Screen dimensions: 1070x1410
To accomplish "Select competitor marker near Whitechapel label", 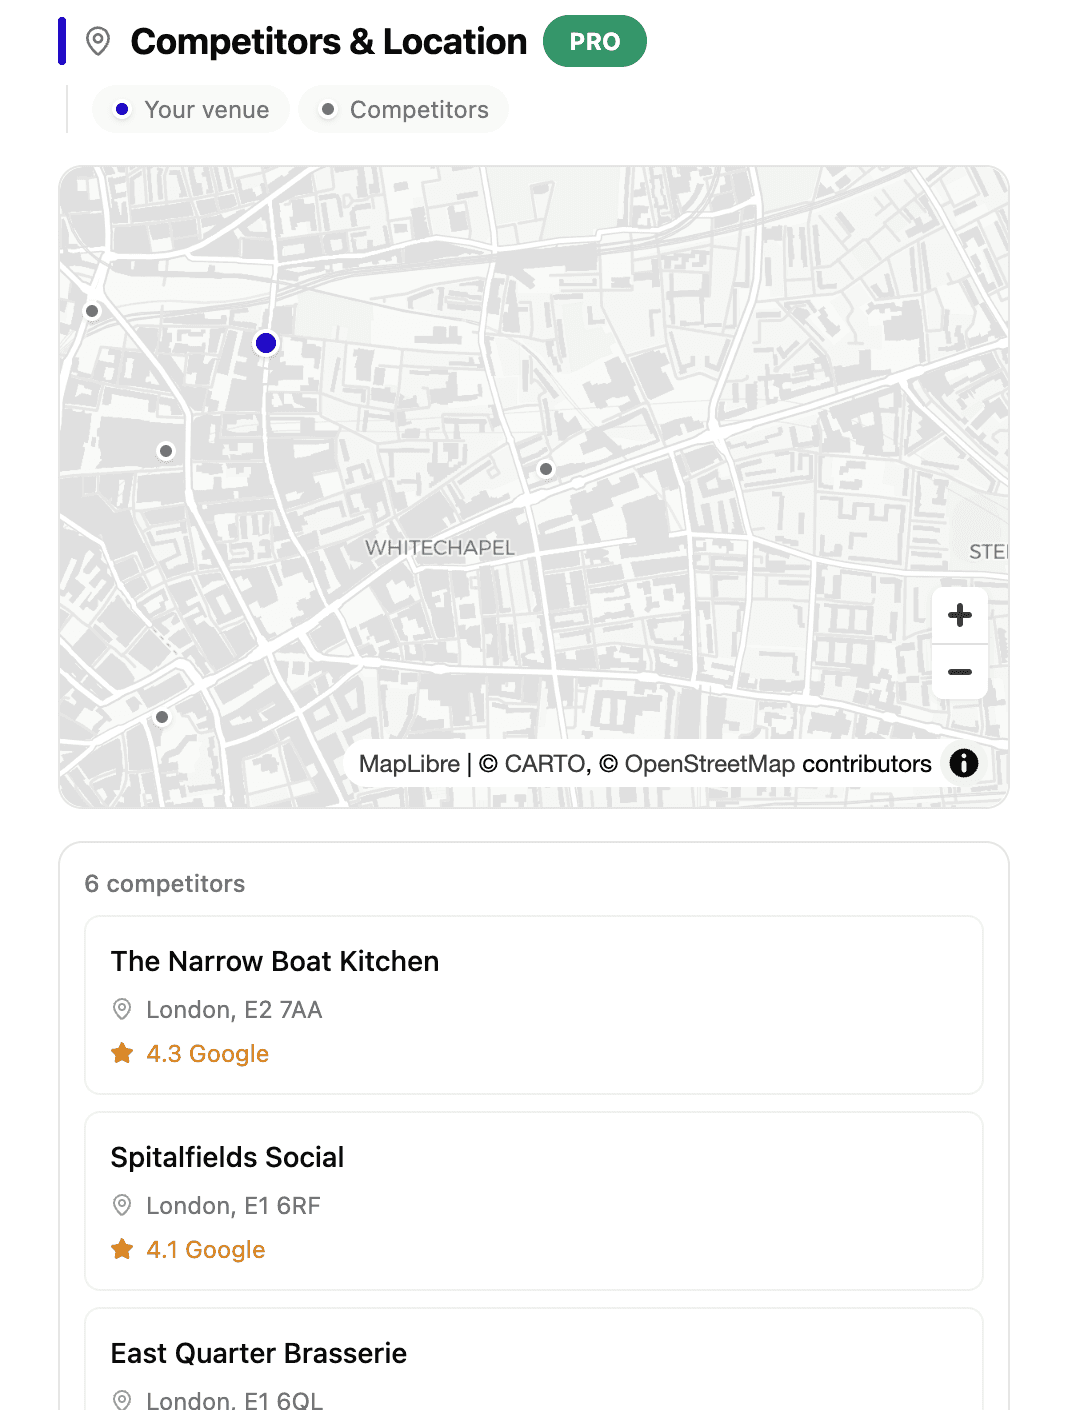I will [x=546, y=469].
